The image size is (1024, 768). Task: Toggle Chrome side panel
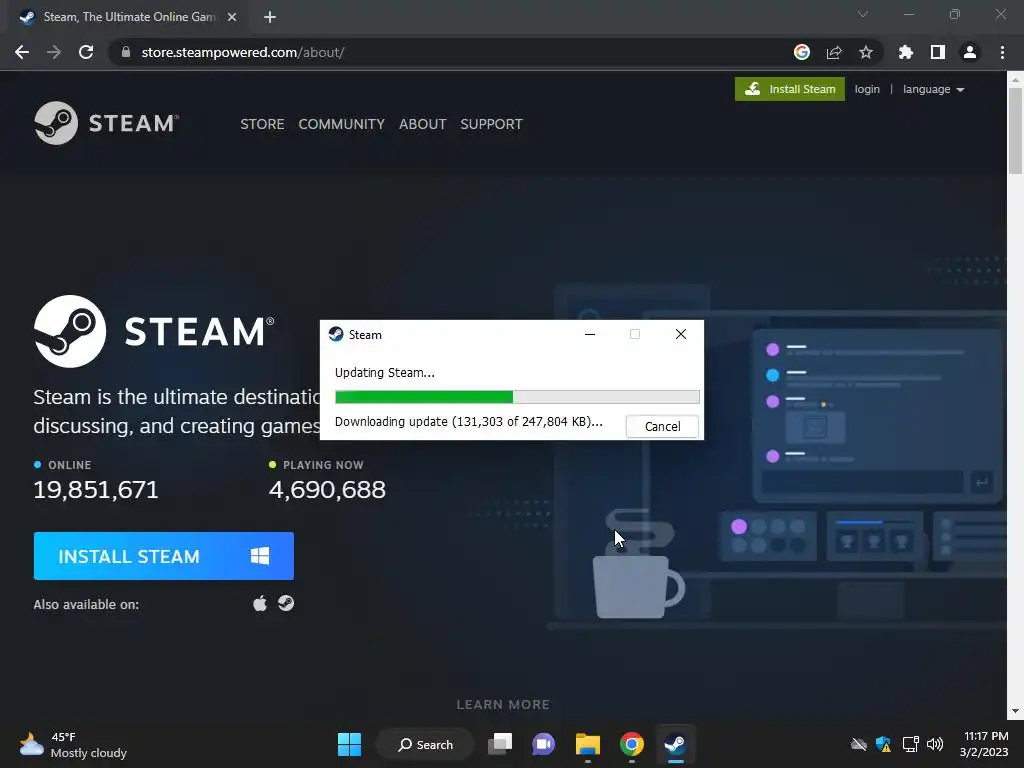coord(938,52)
